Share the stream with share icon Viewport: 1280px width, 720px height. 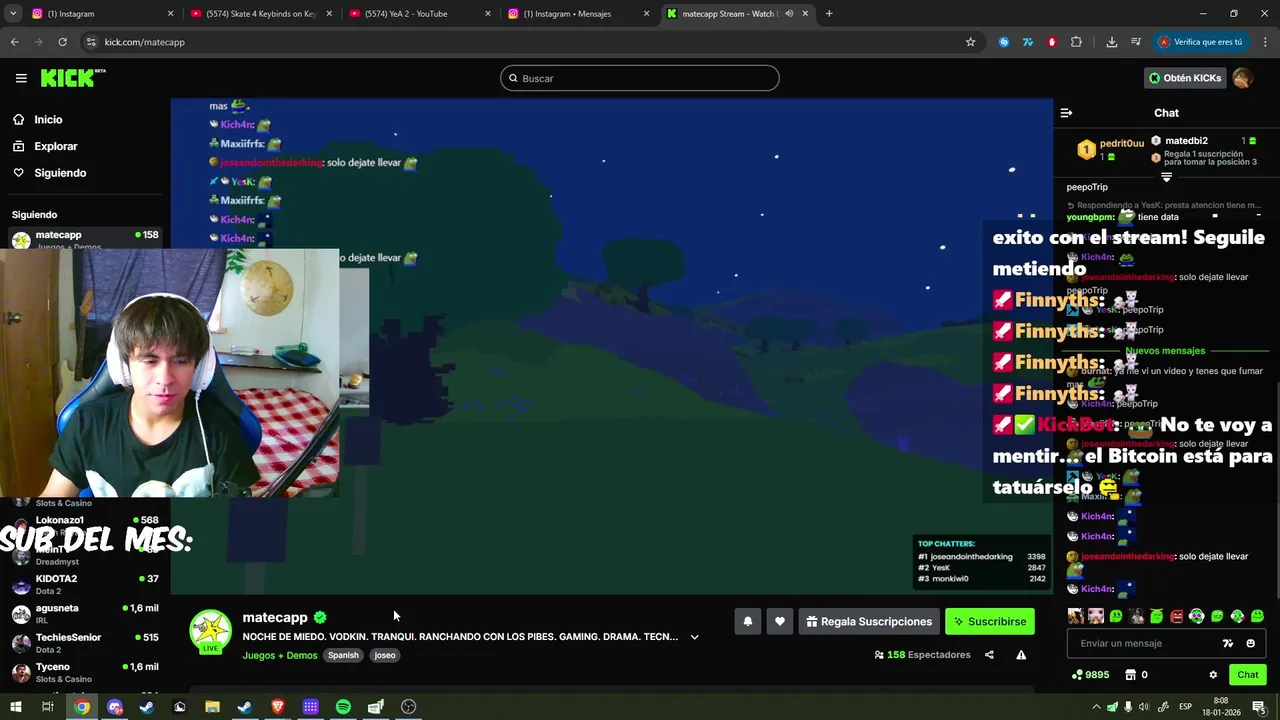tap(989, 655)
